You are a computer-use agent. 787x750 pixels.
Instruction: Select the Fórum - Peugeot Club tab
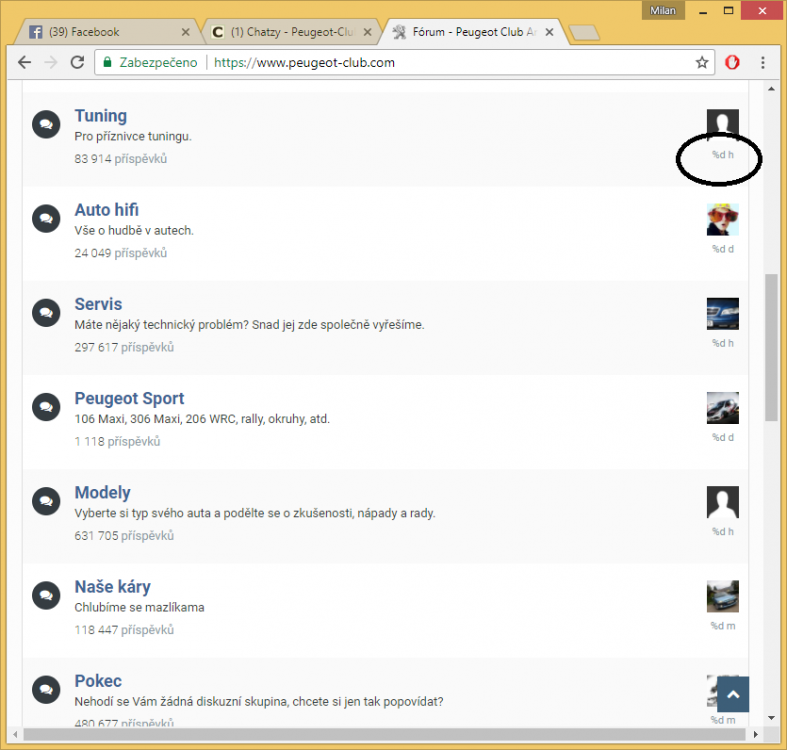473,32
